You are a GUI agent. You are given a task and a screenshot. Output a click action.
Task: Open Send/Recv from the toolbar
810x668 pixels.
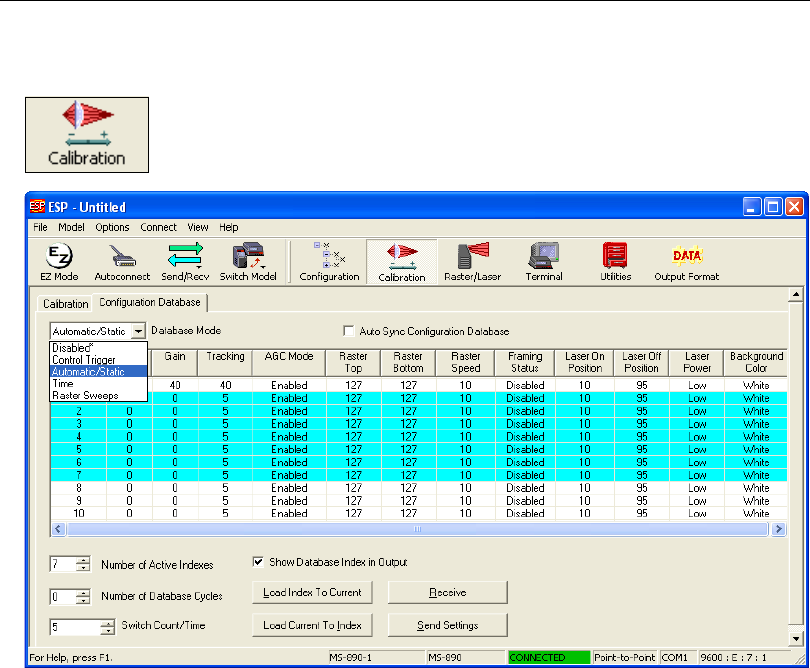click(183, 260)
